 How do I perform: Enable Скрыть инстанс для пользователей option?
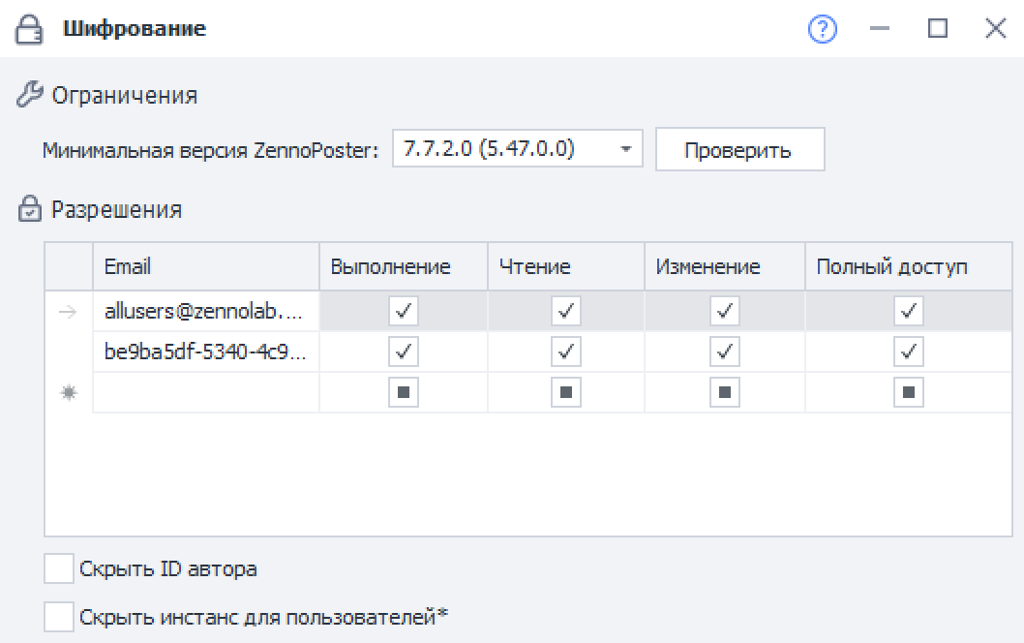60,615
